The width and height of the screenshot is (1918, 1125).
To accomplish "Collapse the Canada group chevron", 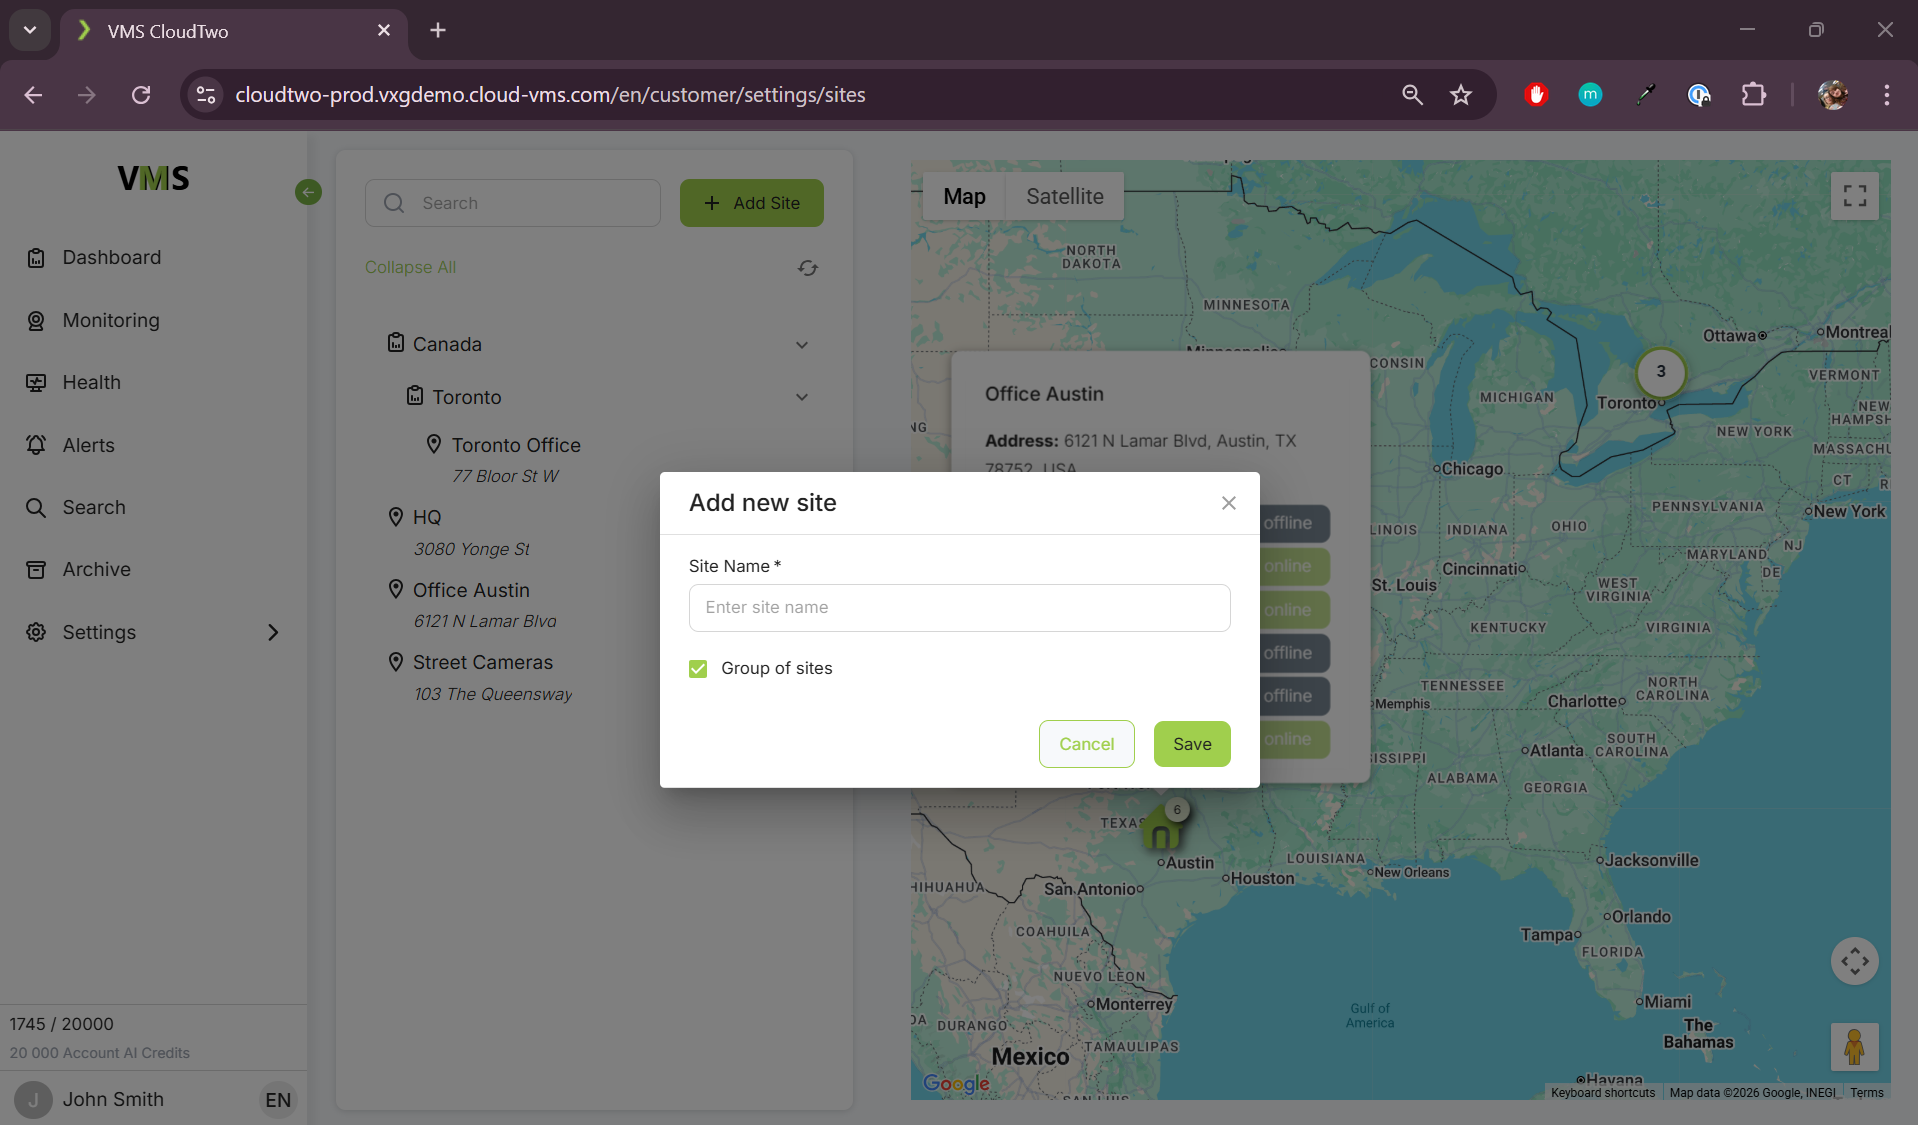I will [x=801, y=345].
